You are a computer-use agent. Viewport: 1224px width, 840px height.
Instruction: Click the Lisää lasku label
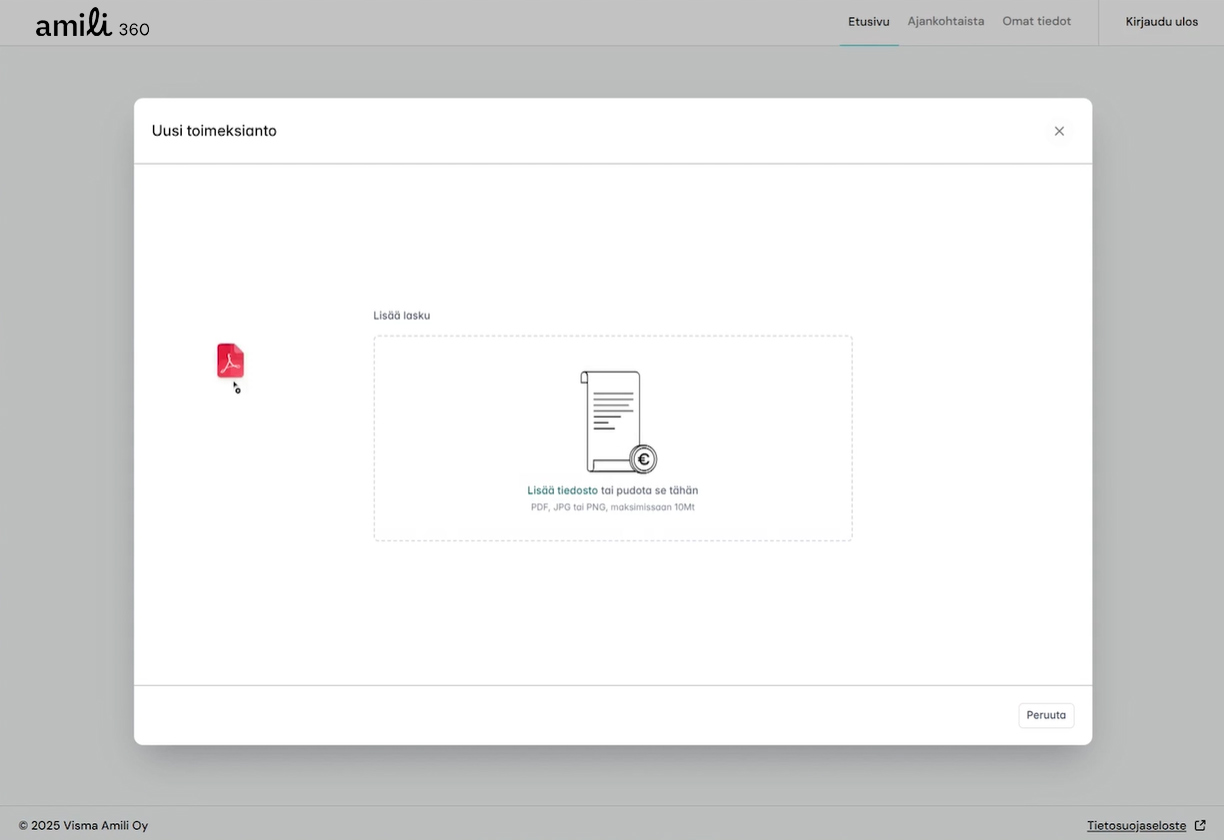(401, 316)
